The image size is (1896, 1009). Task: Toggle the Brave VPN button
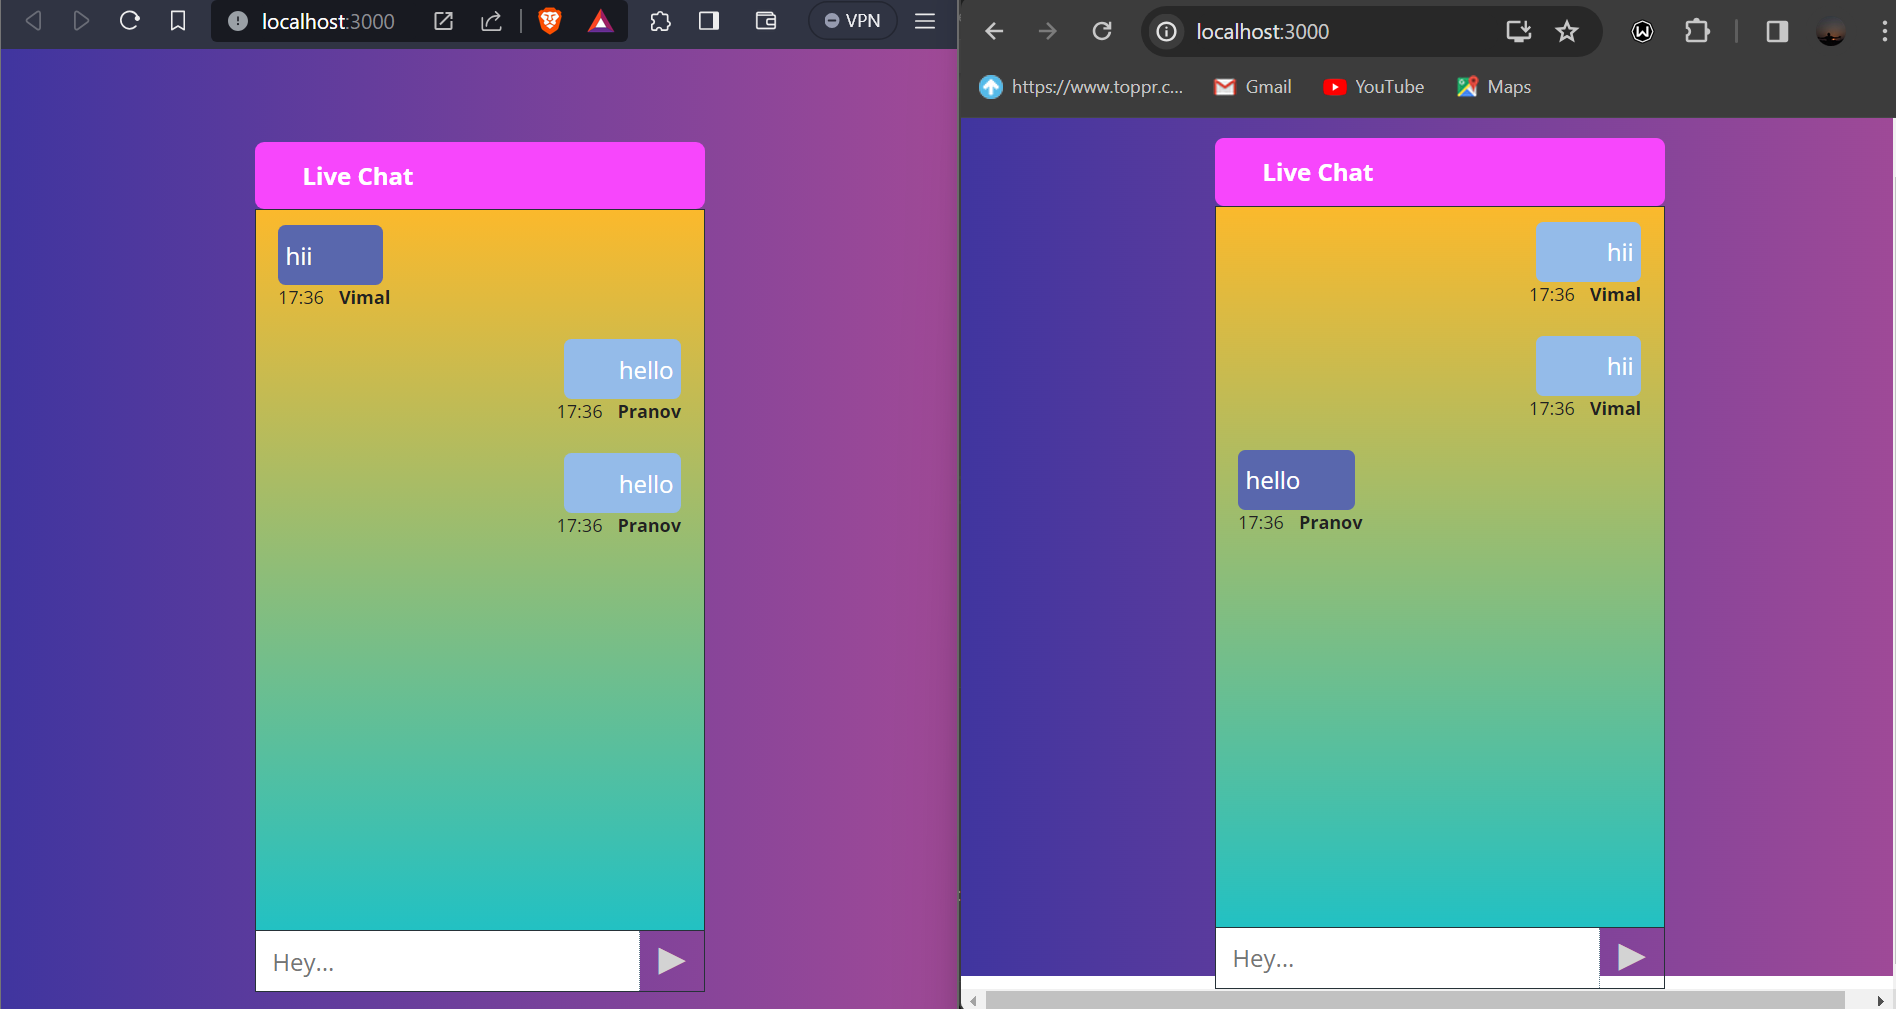pos(852,21)
